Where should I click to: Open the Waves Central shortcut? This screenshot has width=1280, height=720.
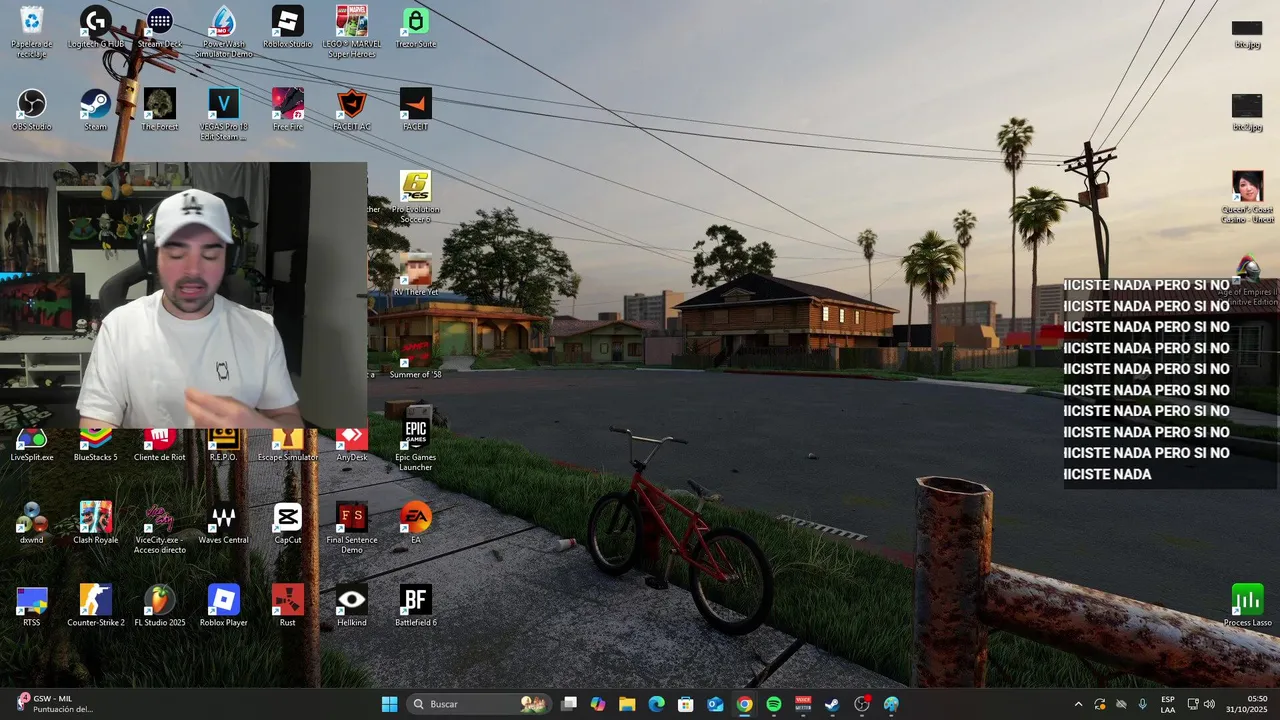pyautogui.click(x=224, y=523)
